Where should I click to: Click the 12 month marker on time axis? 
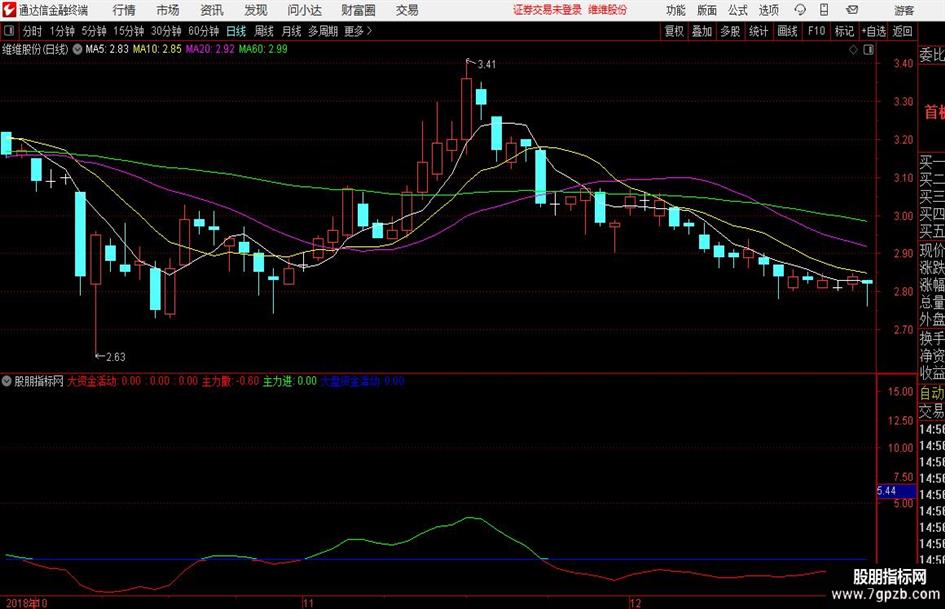[x=635, y=603]
